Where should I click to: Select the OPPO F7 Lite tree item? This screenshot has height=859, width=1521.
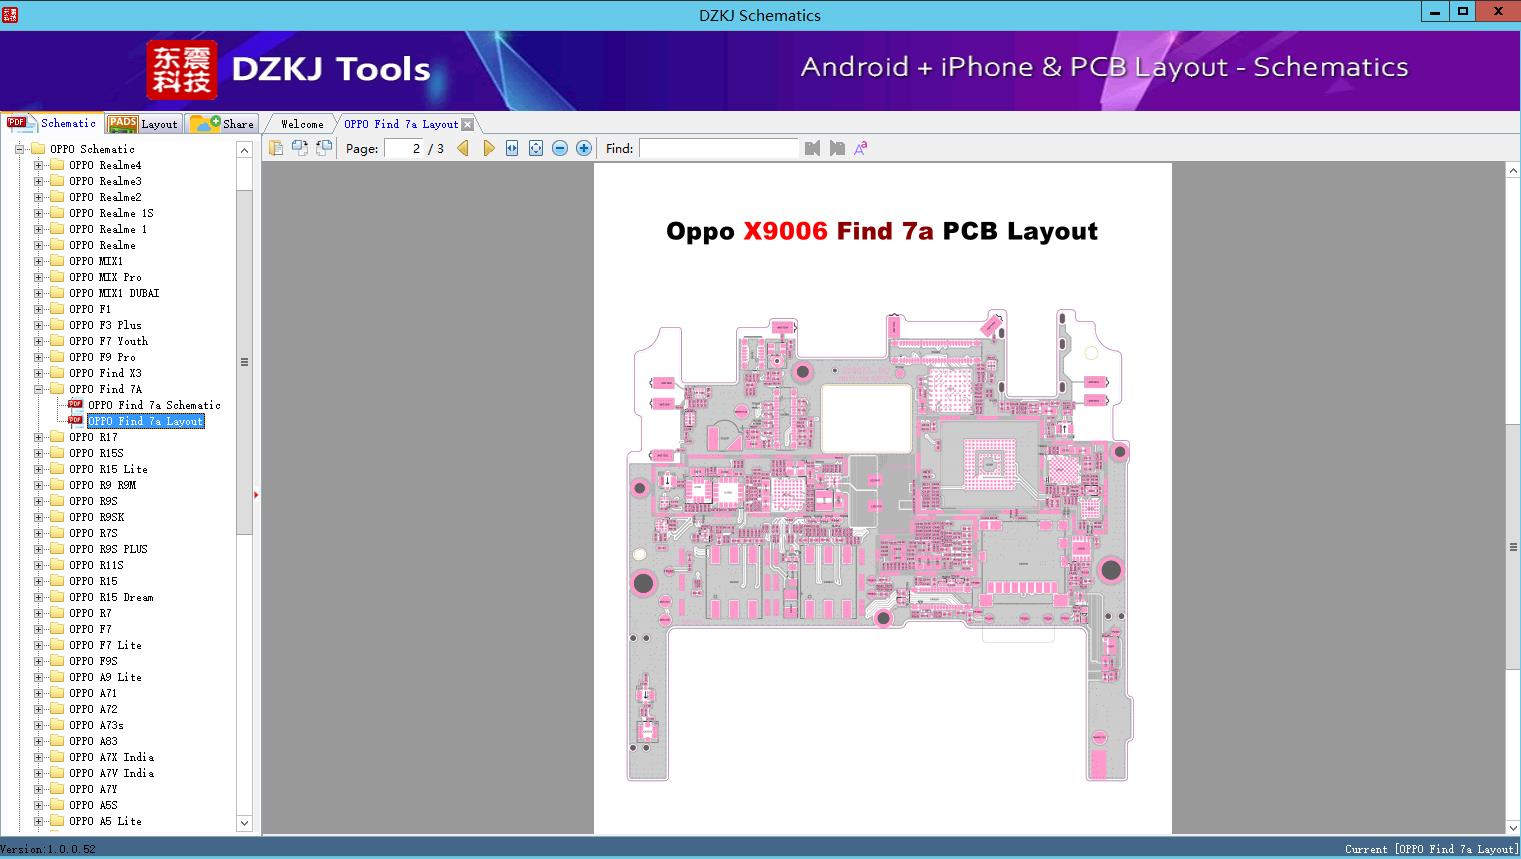105,645
